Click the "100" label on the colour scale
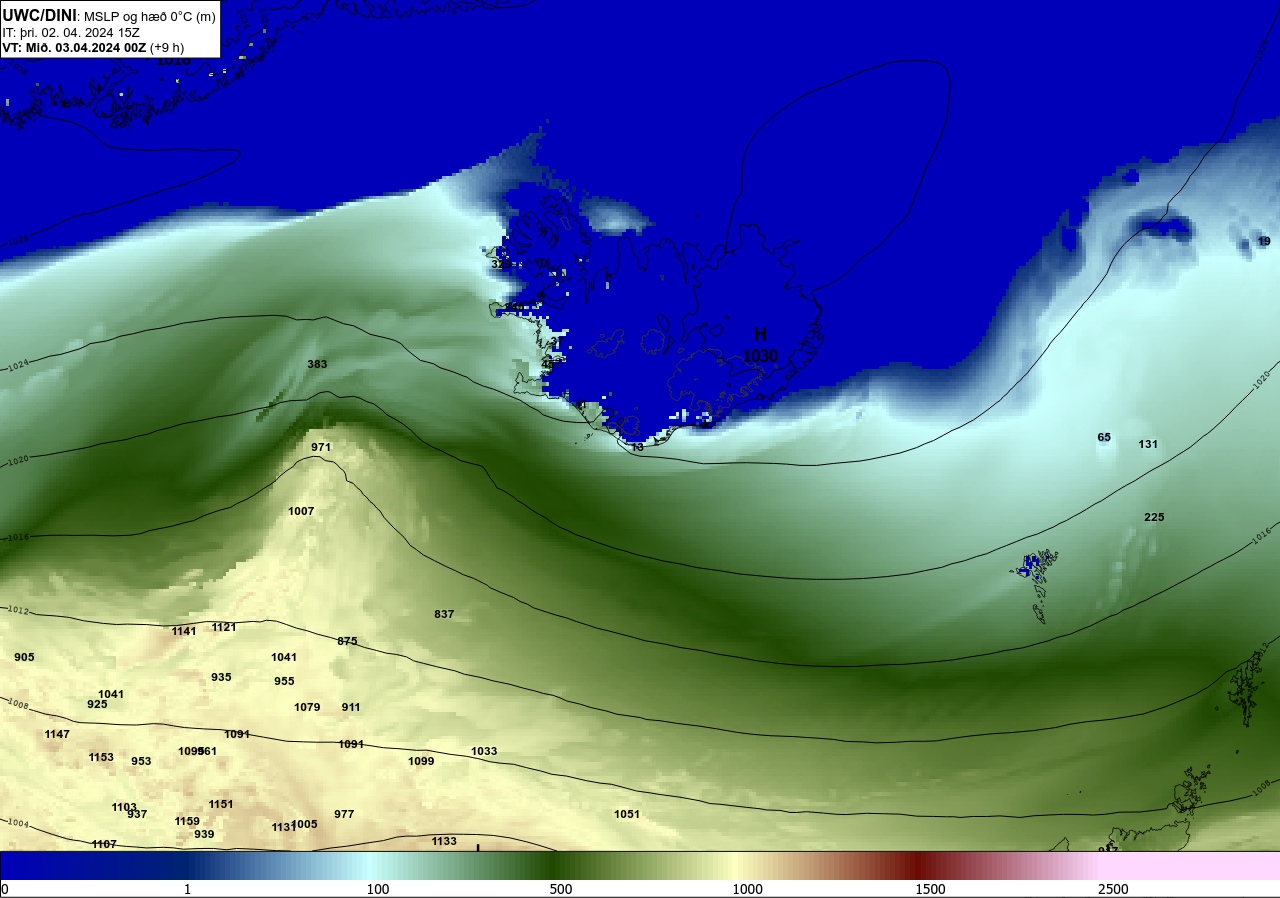Image resolution: width=1280 pixels, height=898 pixels. tap(377, 889)
